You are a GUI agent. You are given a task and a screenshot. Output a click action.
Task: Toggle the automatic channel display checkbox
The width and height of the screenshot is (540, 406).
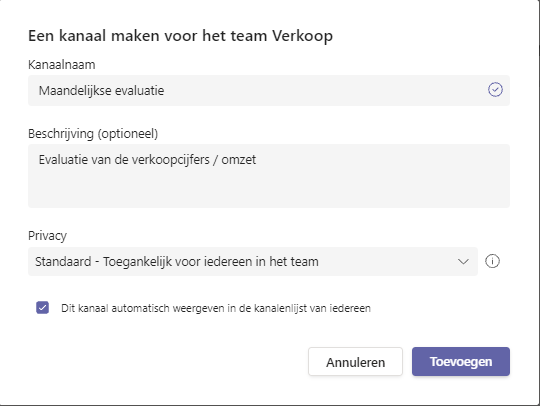click(42, 308)
